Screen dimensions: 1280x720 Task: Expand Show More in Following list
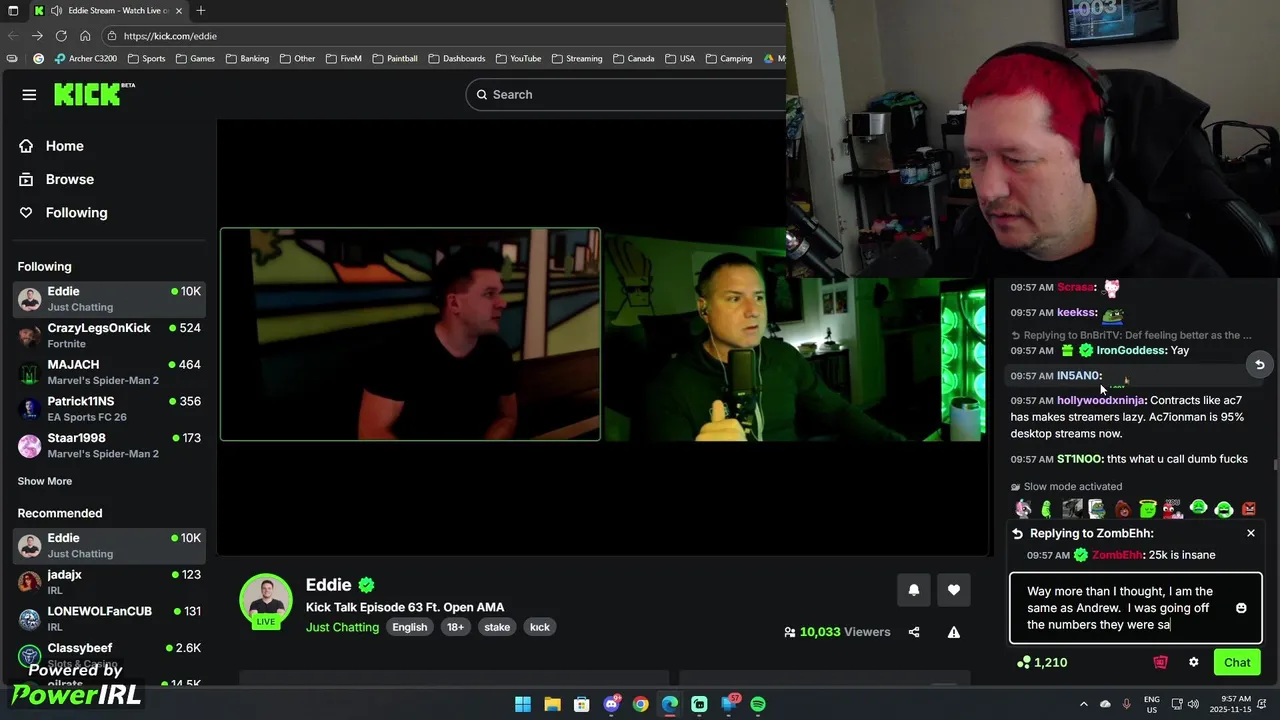[x=44, y=481]
